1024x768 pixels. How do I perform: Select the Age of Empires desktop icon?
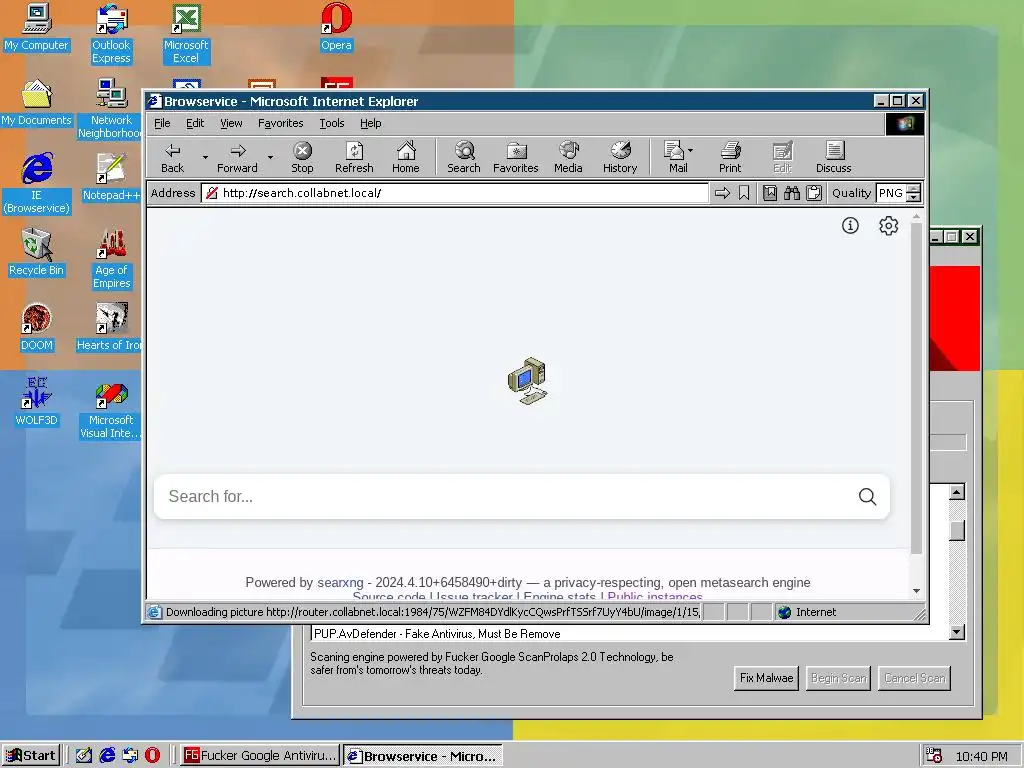[111, 259]
